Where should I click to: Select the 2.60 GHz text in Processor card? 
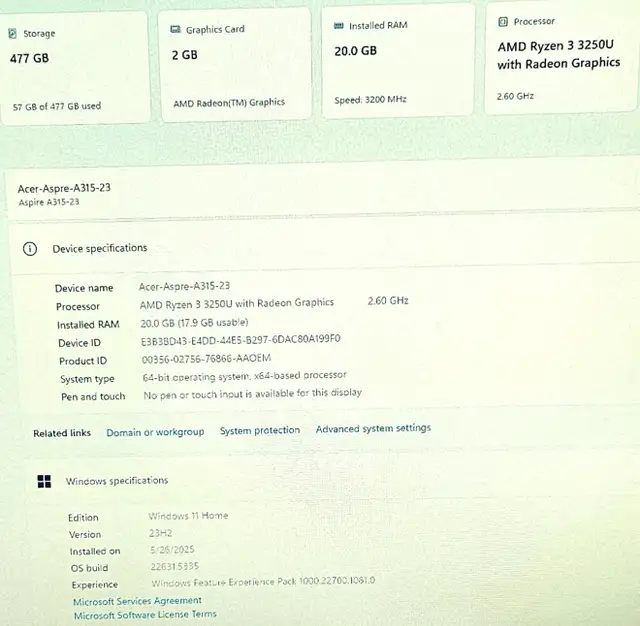515,96
